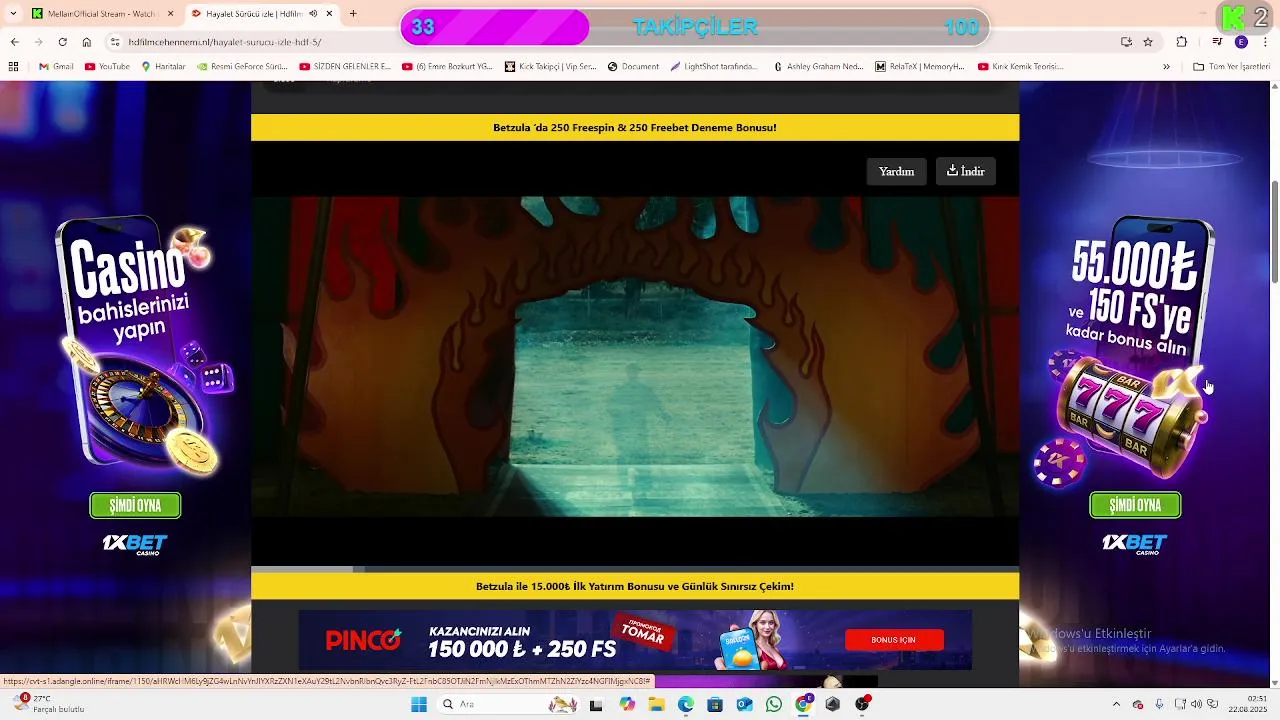Open Outlook from the taskbar
Screen dimensions: 1280x720
745,704
